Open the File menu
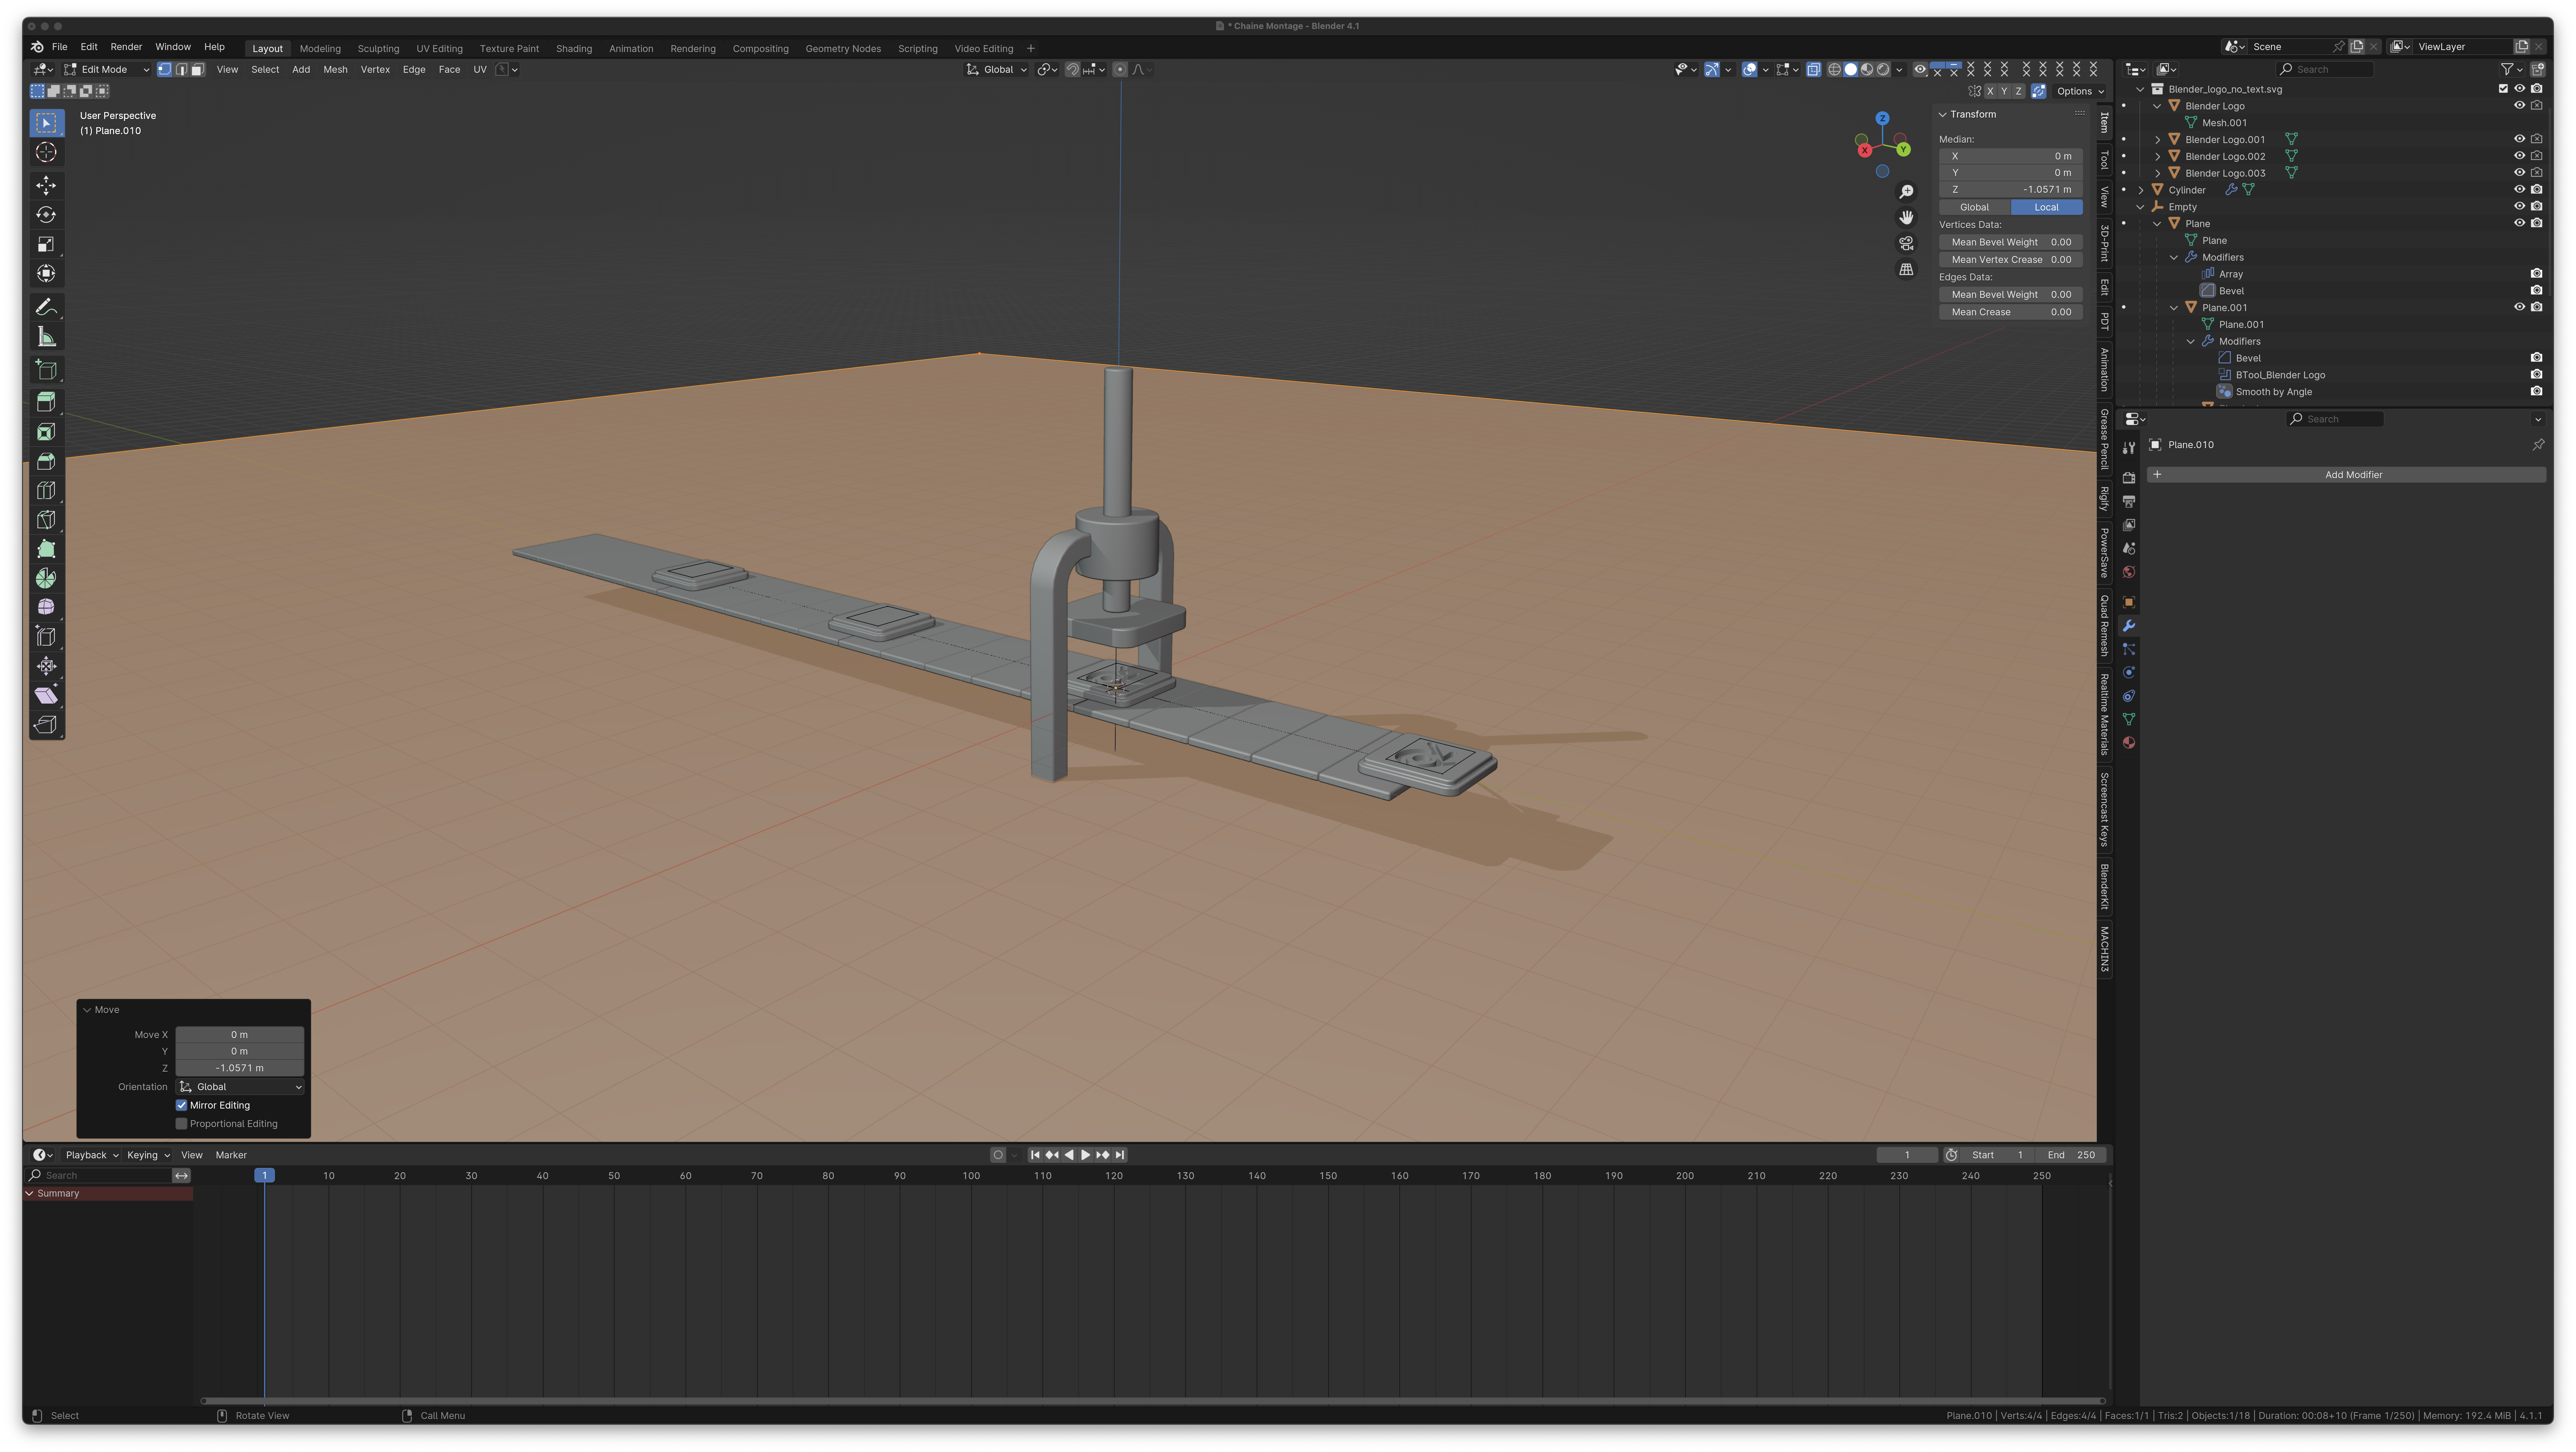The width and height of the screenshot is (2576, 1452). (x=60, y=47)
